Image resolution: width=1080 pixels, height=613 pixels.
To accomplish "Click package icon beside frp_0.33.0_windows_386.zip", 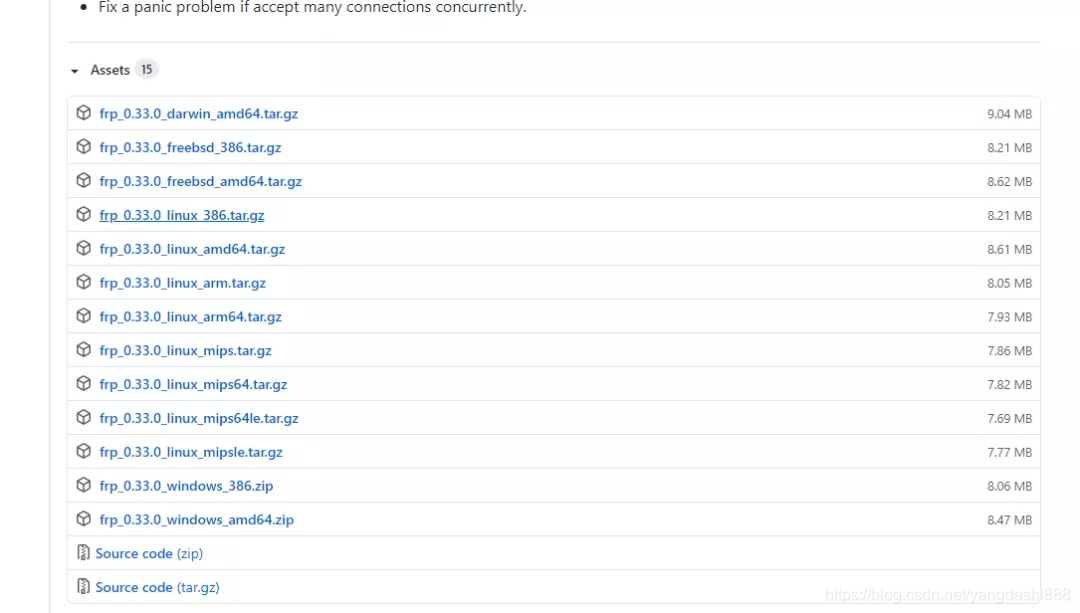I will pyautogui.click(x=83, y=485).
